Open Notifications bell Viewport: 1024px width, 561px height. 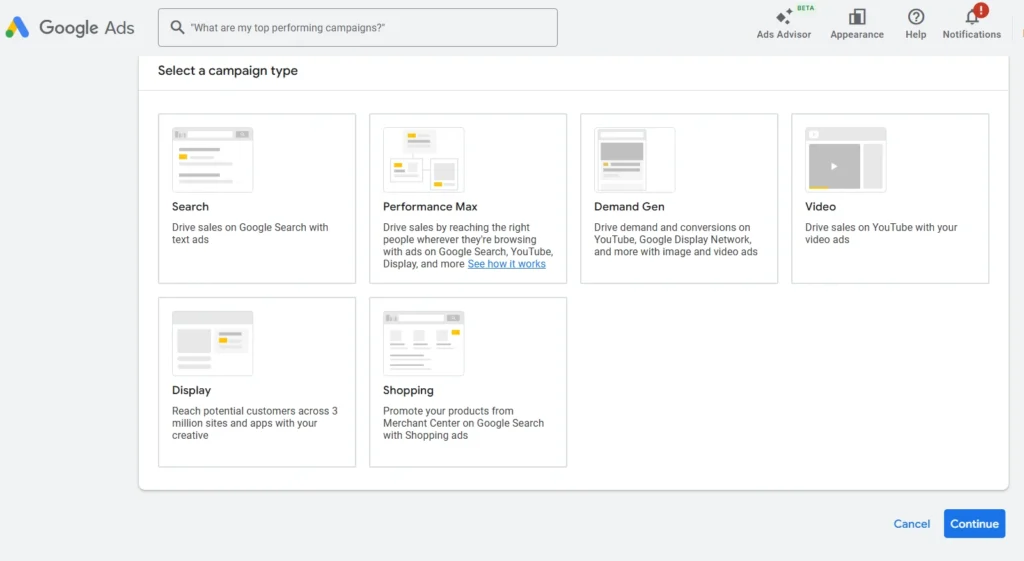pos(971,24)
